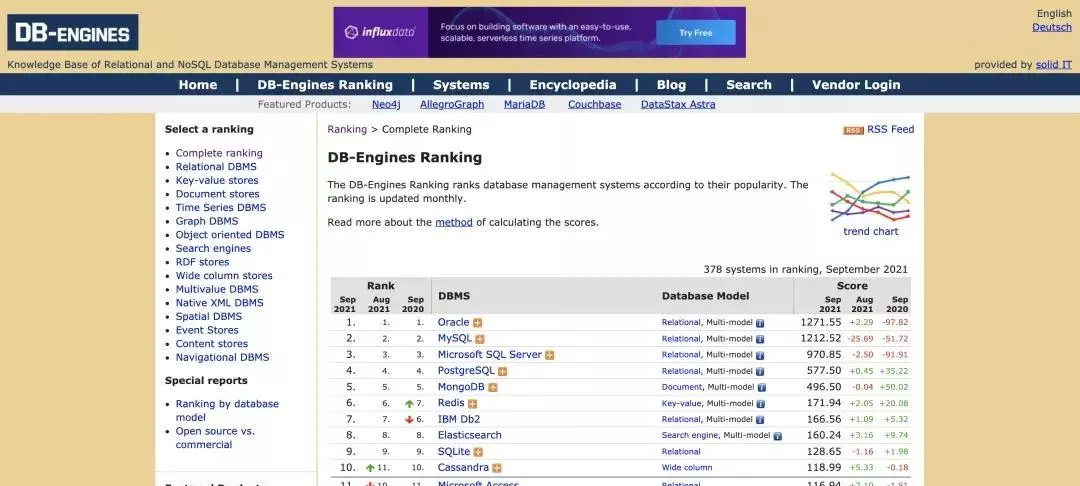Screen dimensions: 1080x486
Task: Click the DB-Engines logo
Action: (73, 33)
